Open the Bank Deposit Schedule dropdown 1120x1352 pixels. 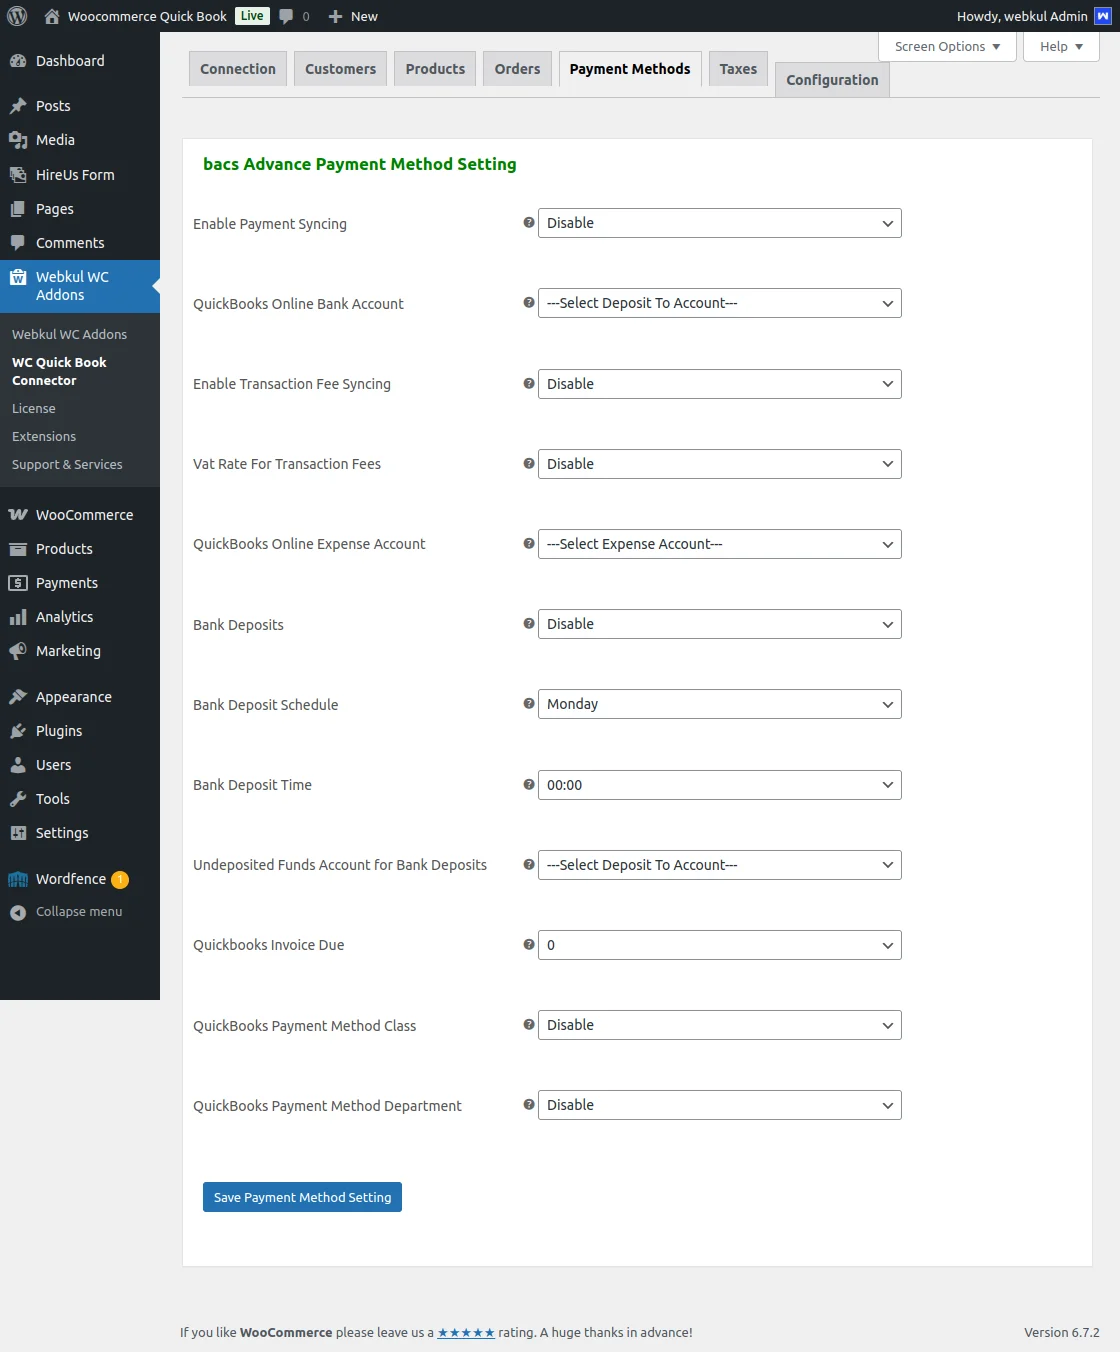[x=718, y=704]
